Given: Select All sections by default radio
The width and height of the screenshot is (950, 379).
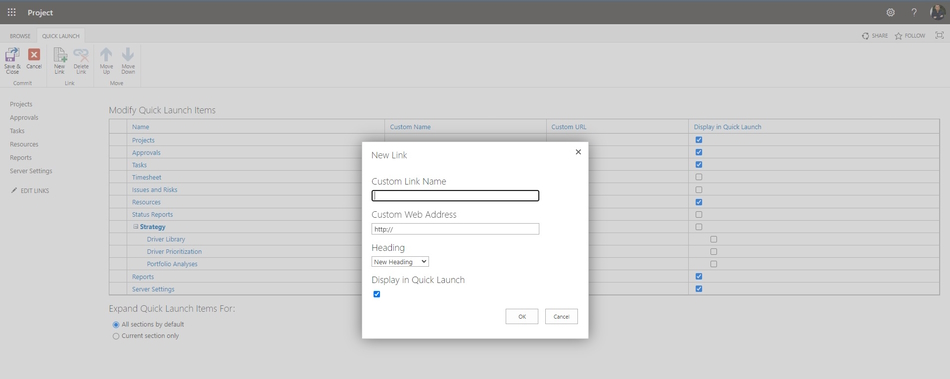Looking at the screenshot, I should [116, 325].
